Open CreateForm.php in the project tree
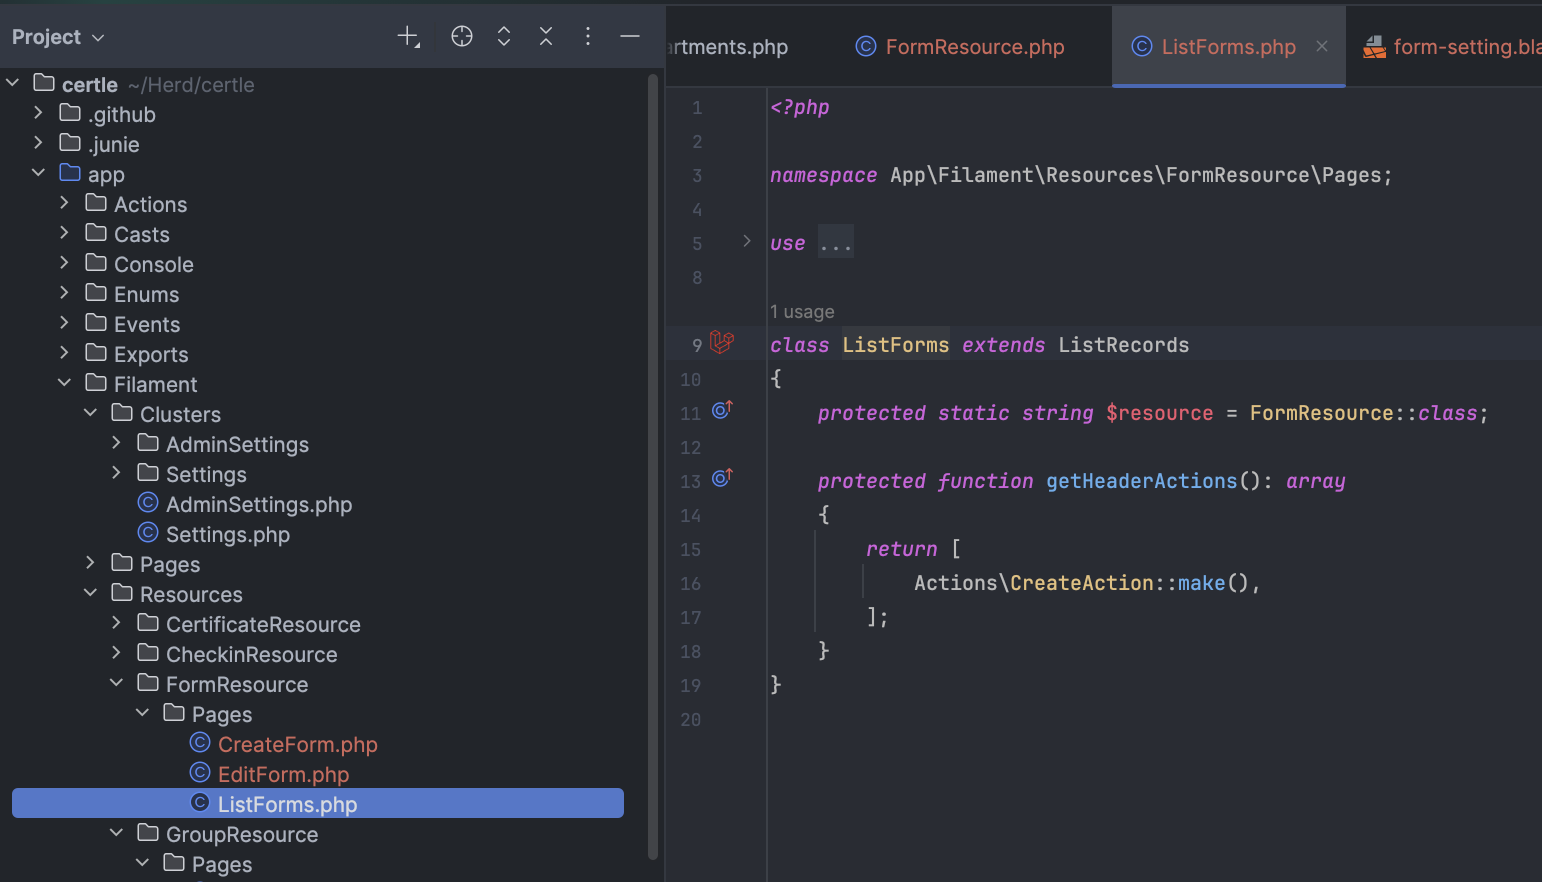The height and width of the screenshot is (882, 1542). [x=297, y=744]
